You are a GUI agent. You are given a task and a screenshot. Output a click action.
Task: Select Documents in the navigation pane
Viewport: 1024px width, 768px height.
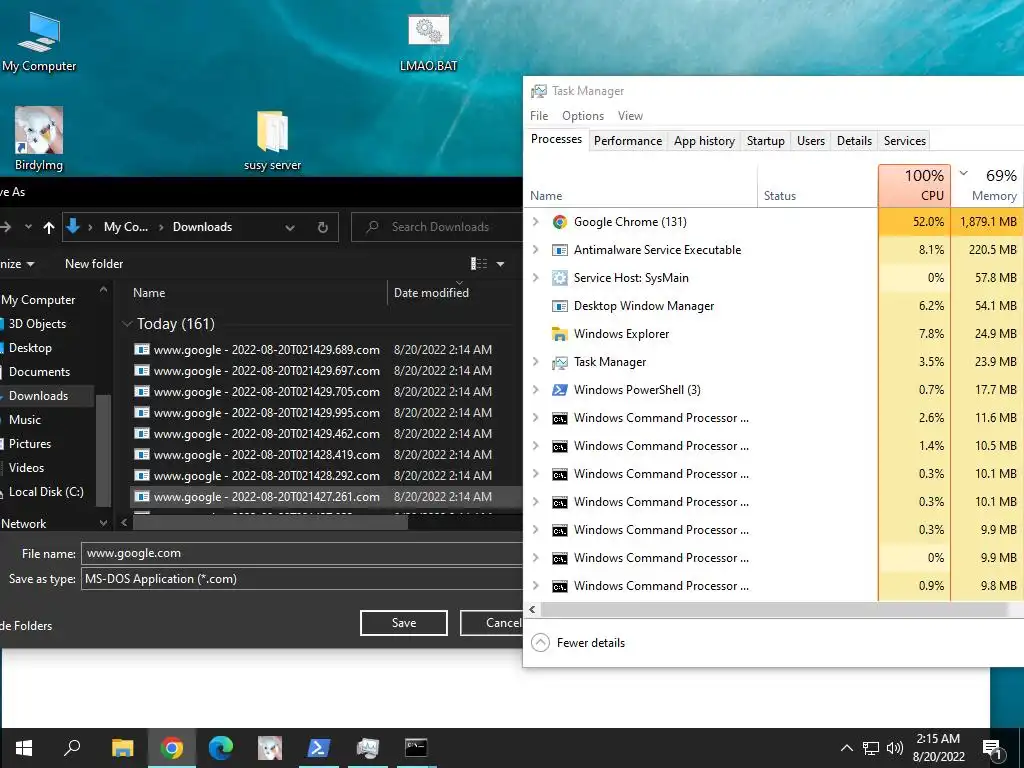(x=39, y=372)
